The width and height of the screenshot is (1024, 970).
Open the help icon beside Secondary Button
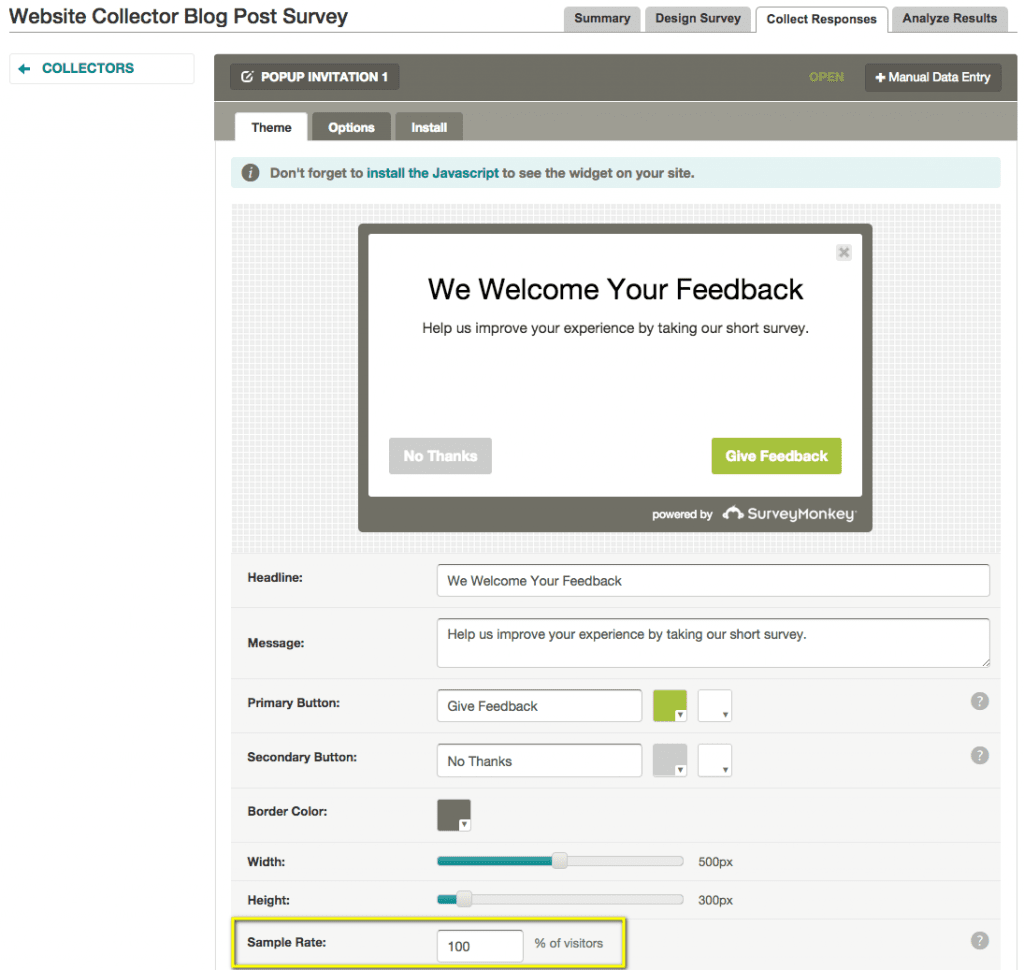980,755
